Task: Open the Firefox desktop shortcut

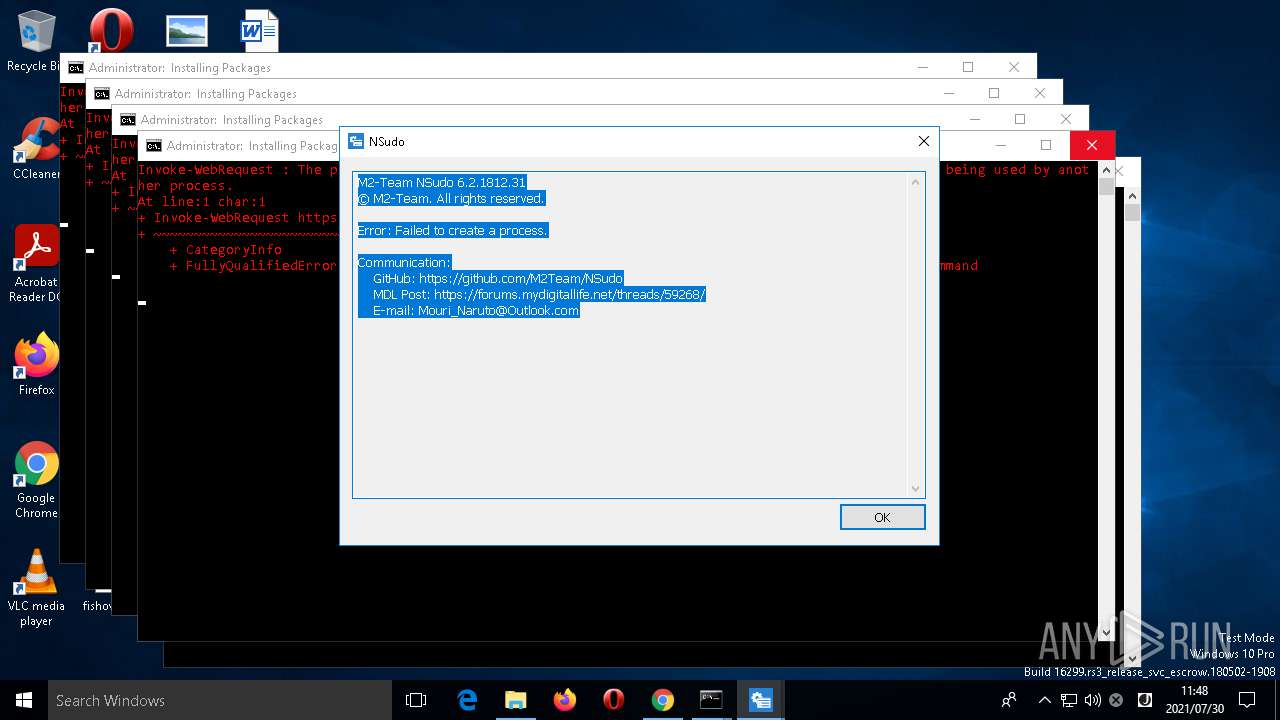Action: [x=36, y=365]
